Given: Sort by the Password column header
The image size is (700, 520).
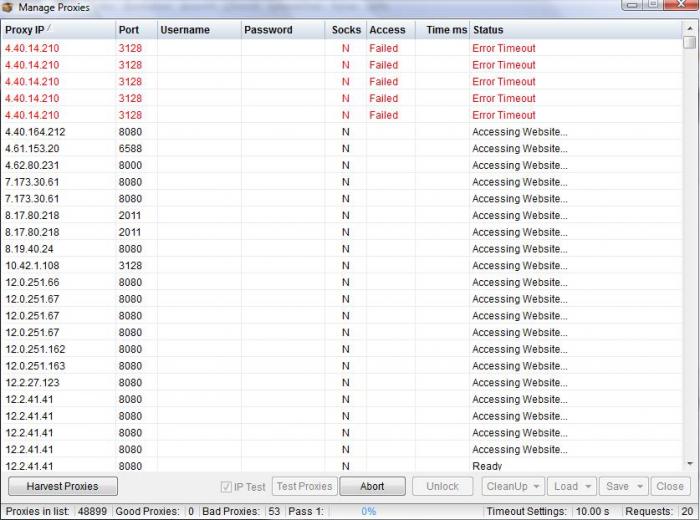Looking at the screenshot, I should (x=283, y=30).
